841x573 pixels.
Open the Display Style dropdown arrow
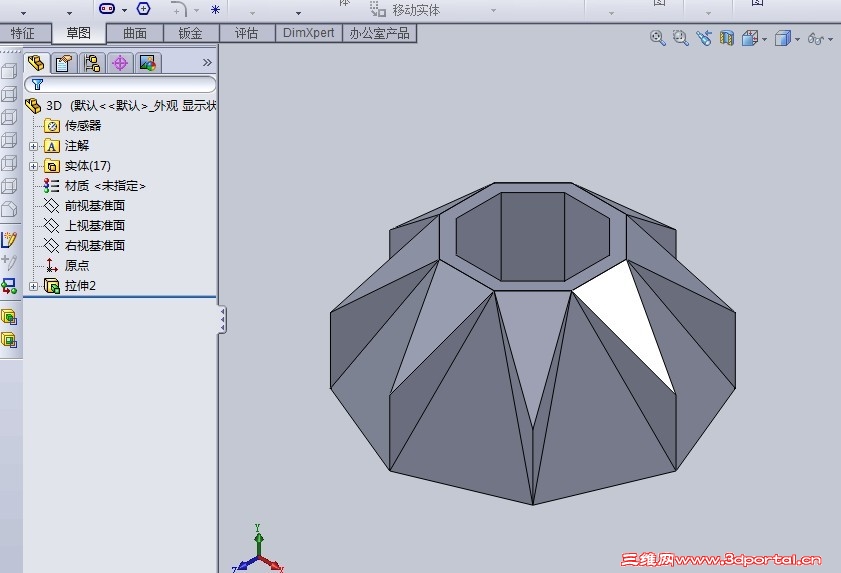[798, 40]
